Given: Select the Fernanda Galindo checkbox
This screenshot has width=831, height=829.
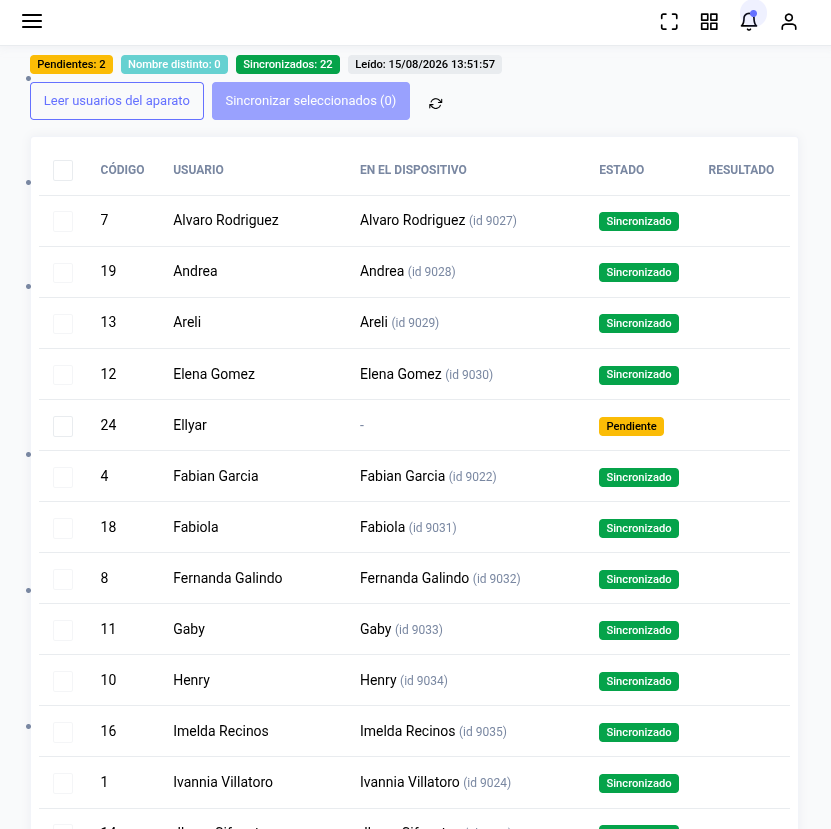Looking at the screenshot, I should (x=63, y=579).
